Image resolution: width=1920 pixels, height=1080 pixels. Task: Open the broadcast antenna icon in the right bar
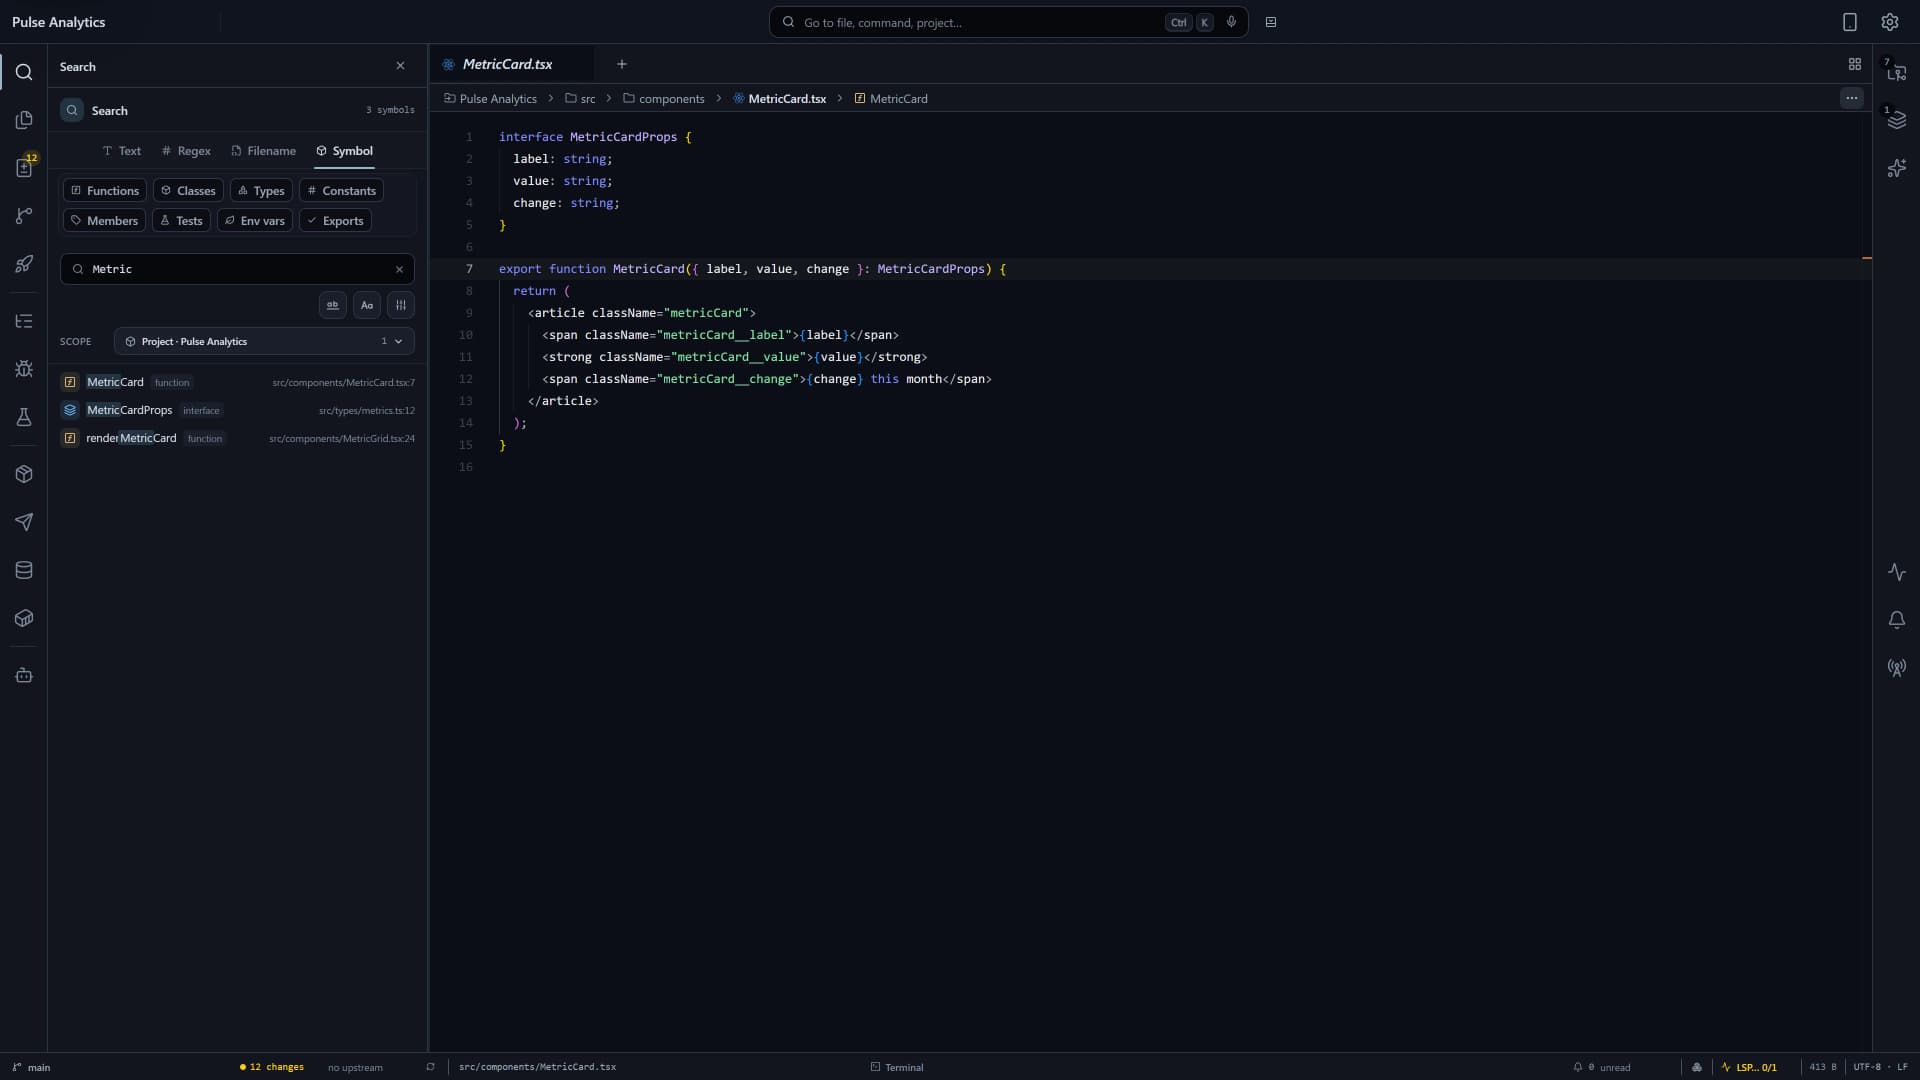tap(1897, 668)
